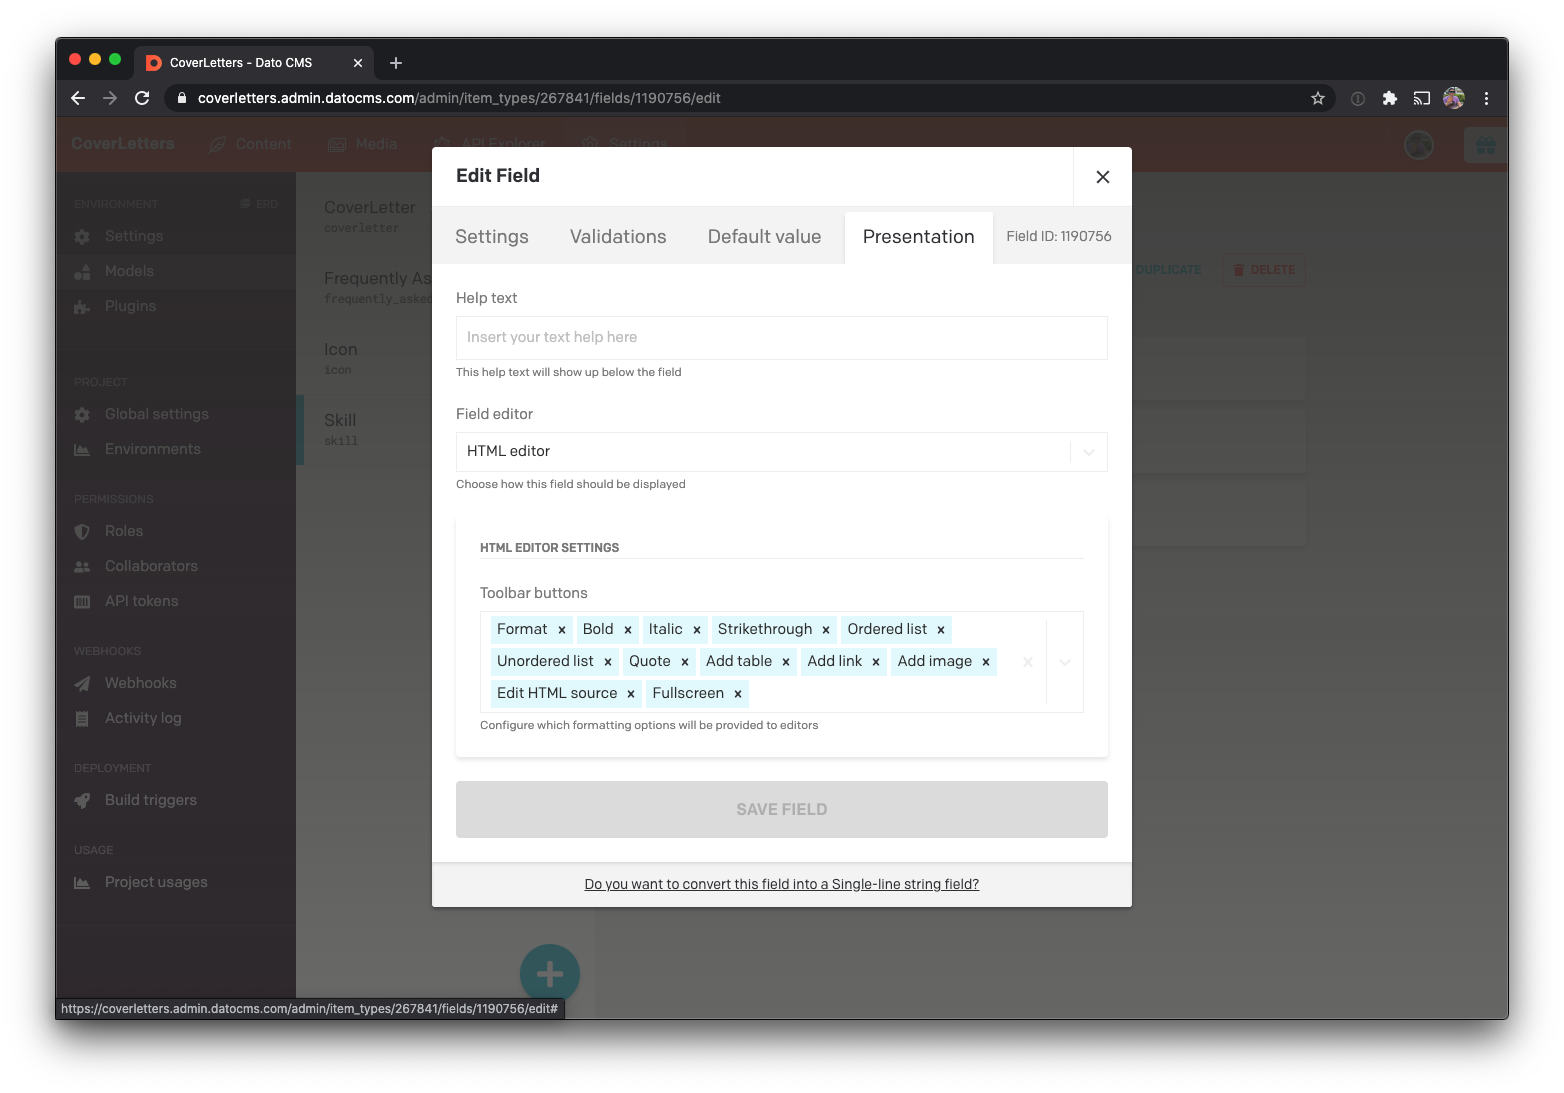Expand the Field editor dropdown
This screenshot has width=1564, height=1093.
(x=1088, y=452)
